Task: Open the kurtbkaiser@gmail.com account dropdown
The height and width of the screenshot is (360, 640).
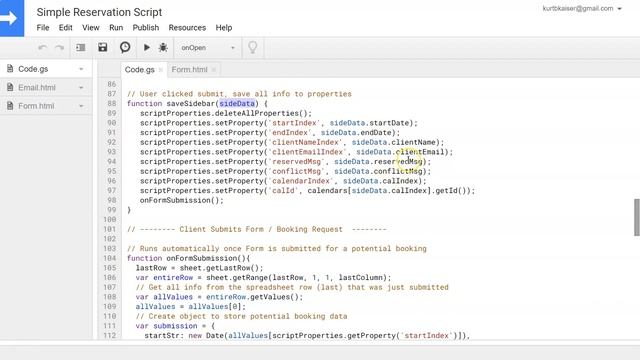Action: click(582, 9)
